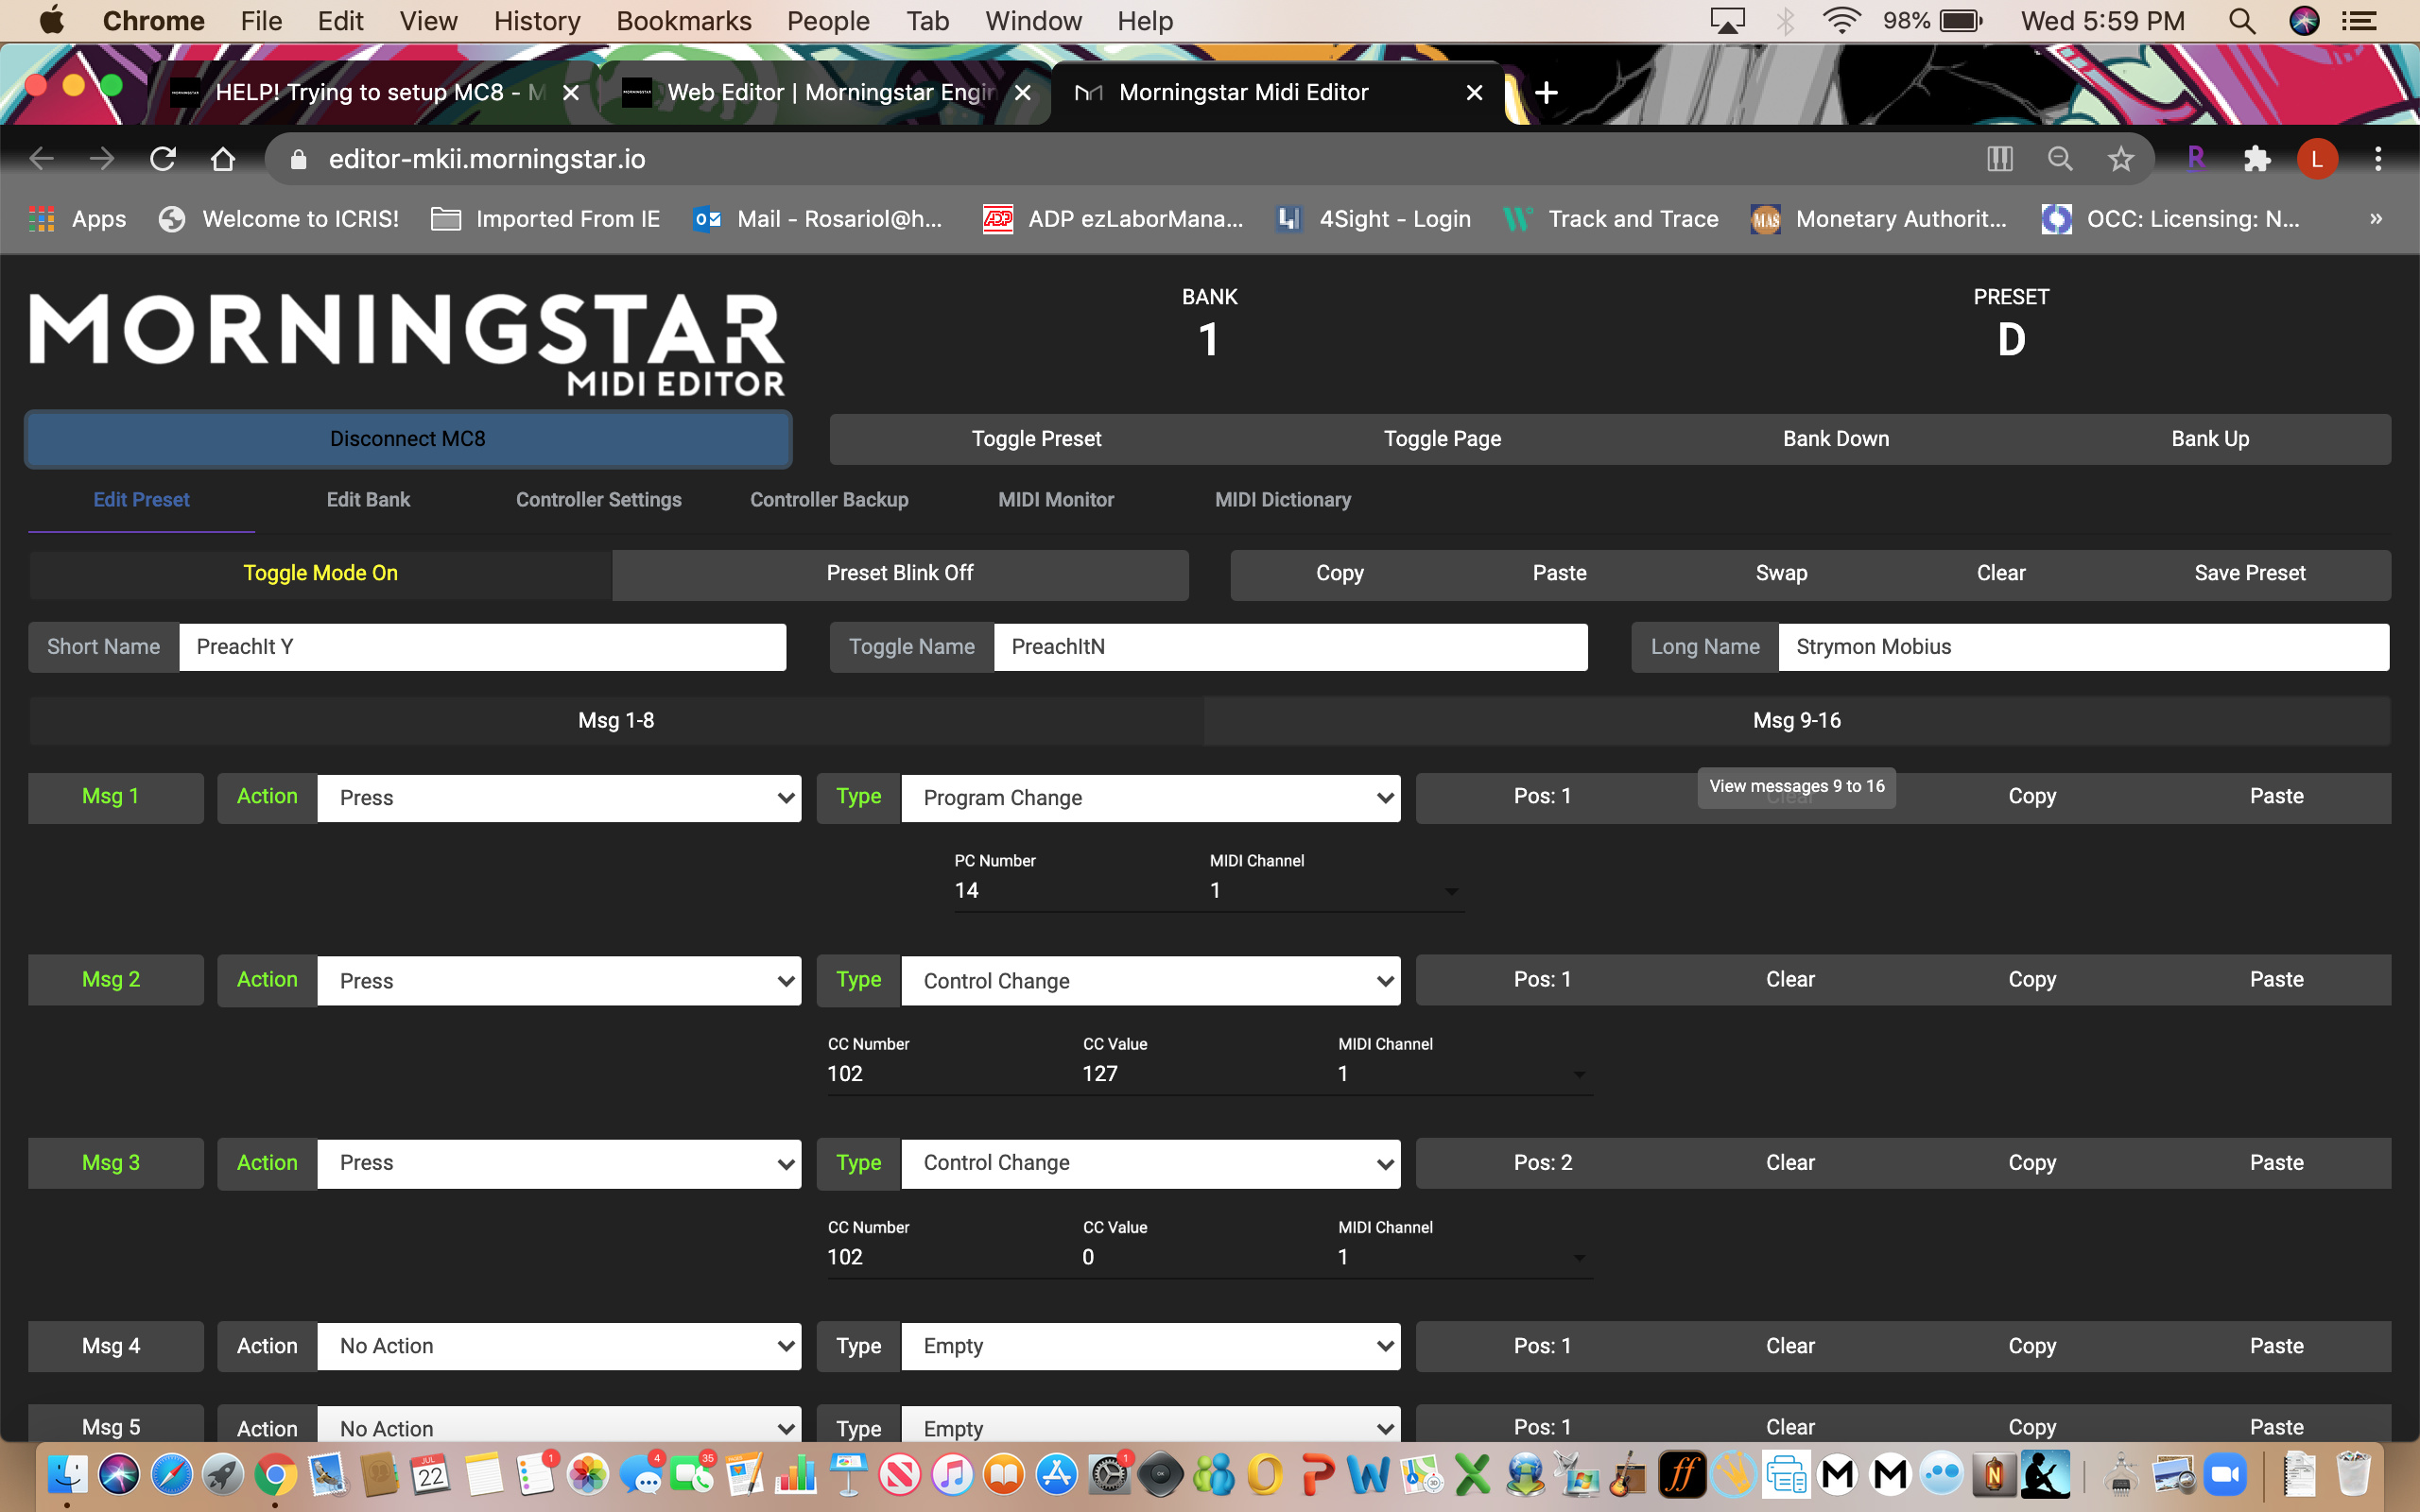Viewport: 2420px width, 1512px height.
Task: Open Msg 1 MIDI Channel dropdown
Action: 1336,890
